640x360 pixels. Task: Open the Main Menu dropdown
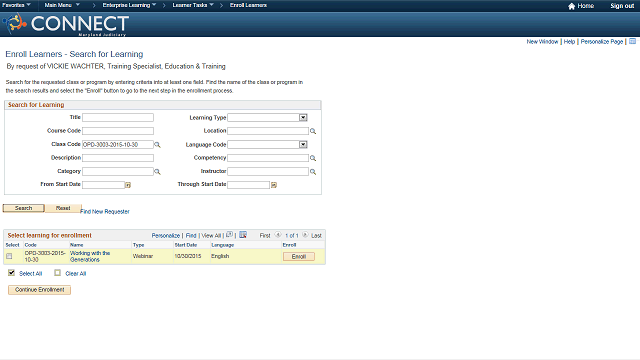62,5
